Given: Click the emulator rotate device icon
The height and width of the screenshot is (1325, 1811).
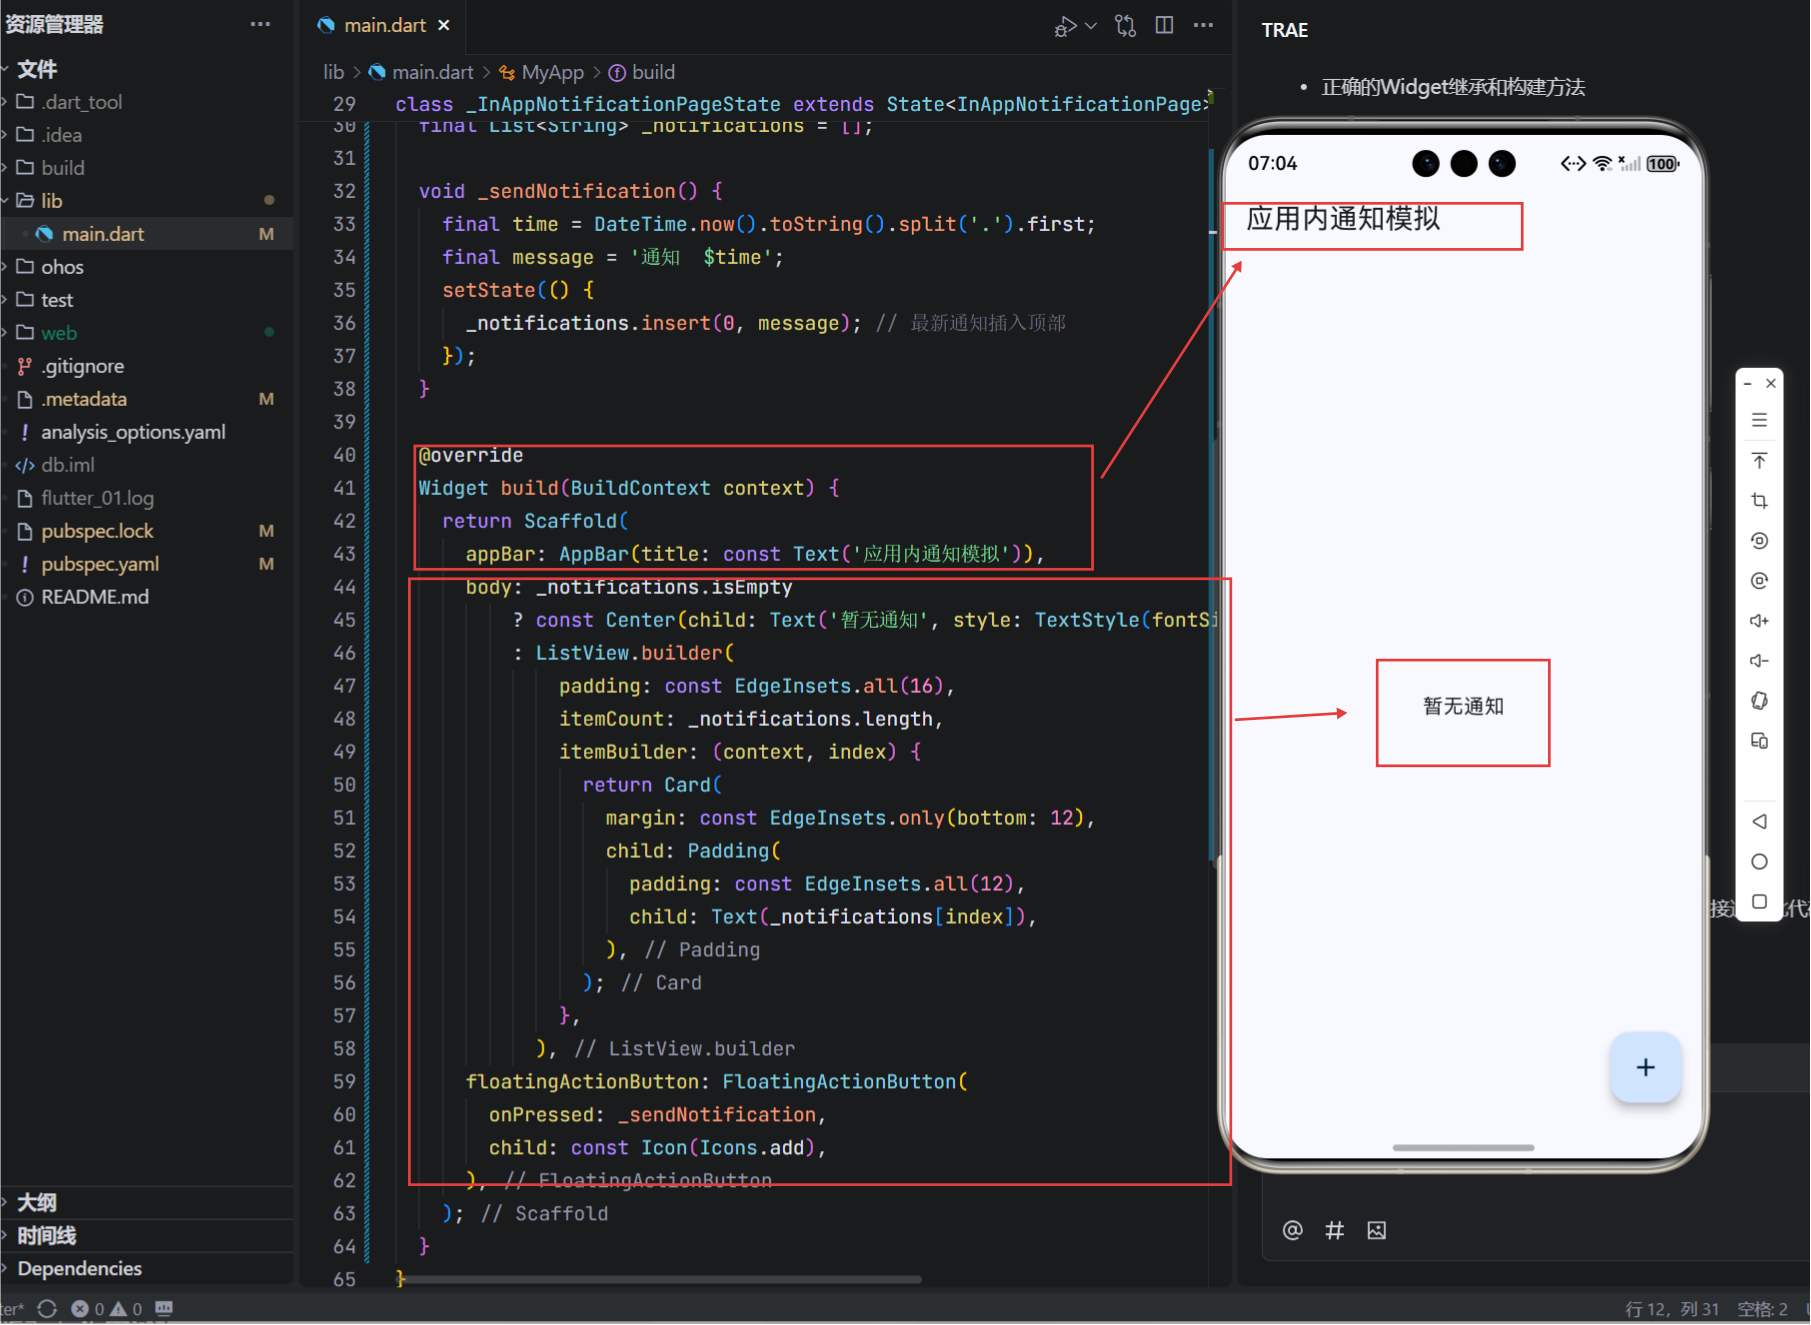Looking at the screenshot, I should 1759,701.
